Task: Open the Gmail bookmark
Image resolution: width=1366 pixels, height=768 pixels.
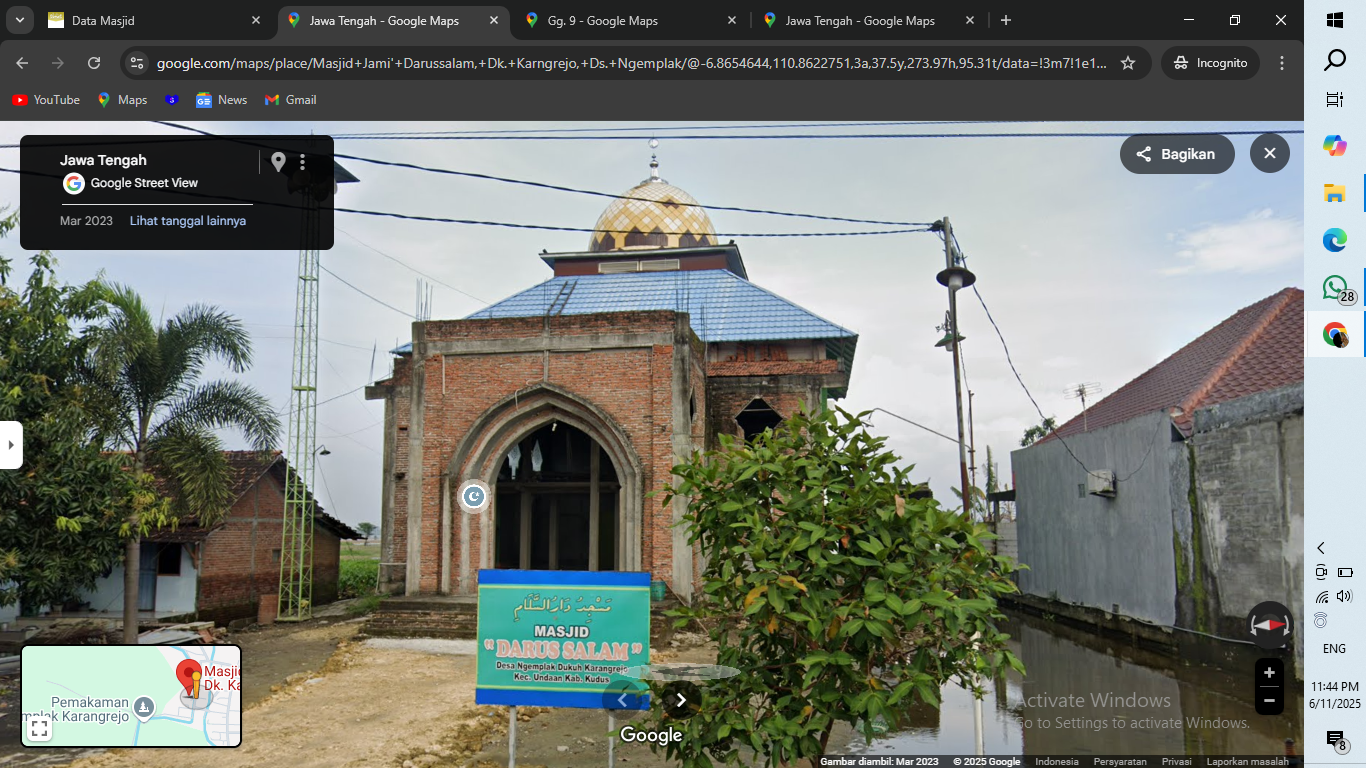Action: (290, 100)
